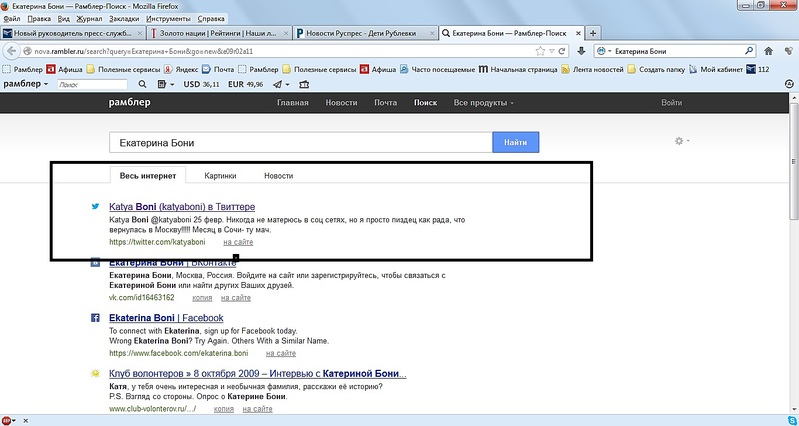The height and width of the screenshot is (426, 799).
Task: Open the Почта bookmark with the envelope icon
Action: 218,69
